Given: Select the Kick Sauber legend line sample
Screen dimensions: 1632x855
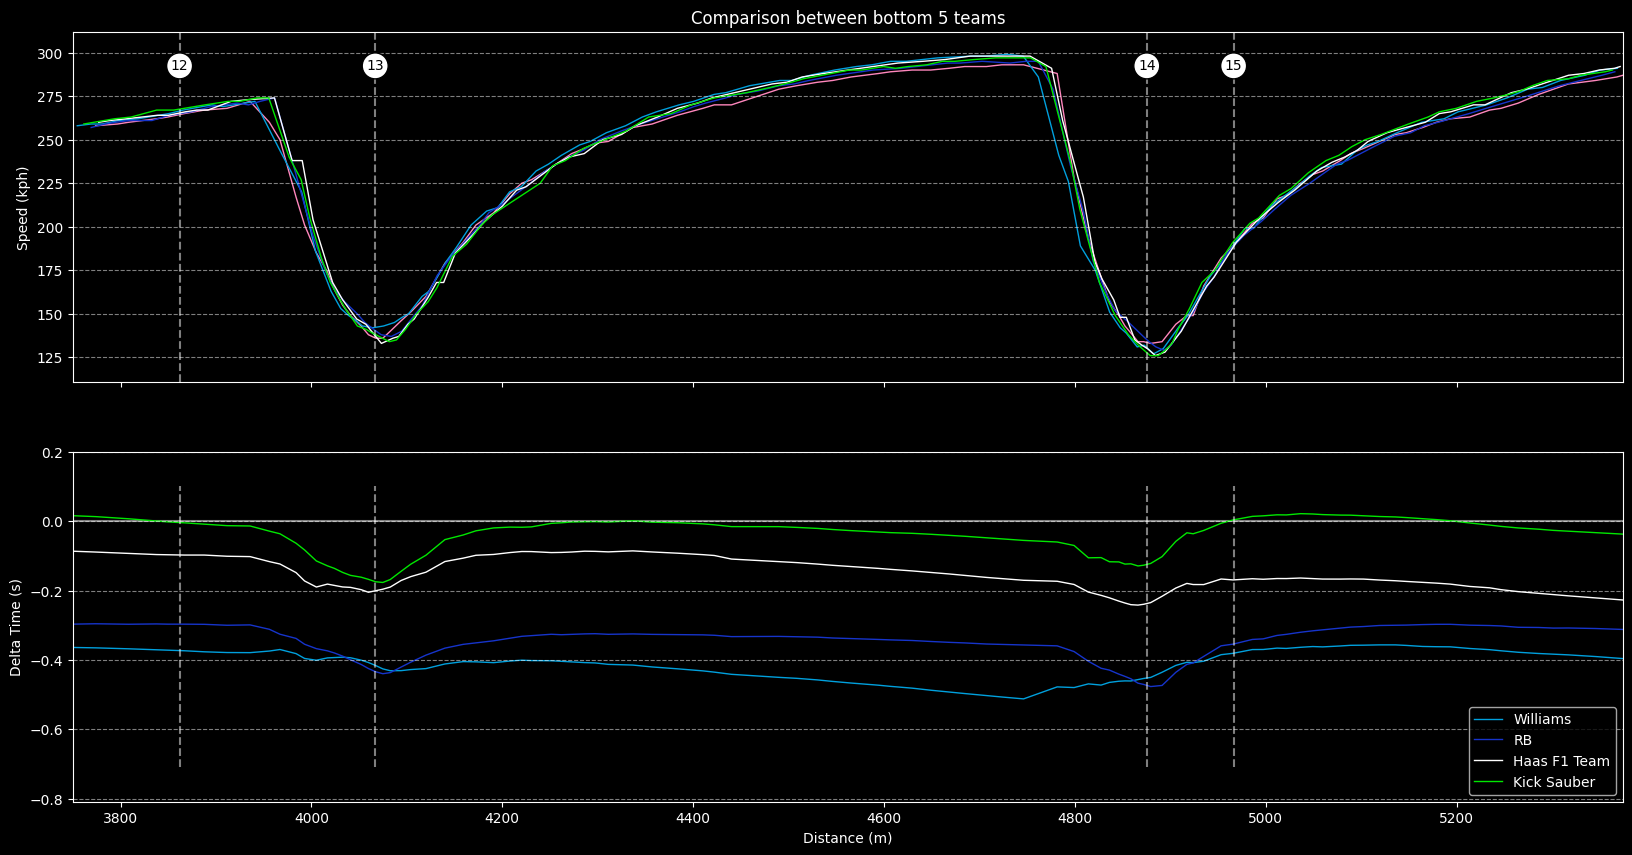Looking at the screenshot, I should [x=1489, y=783].
